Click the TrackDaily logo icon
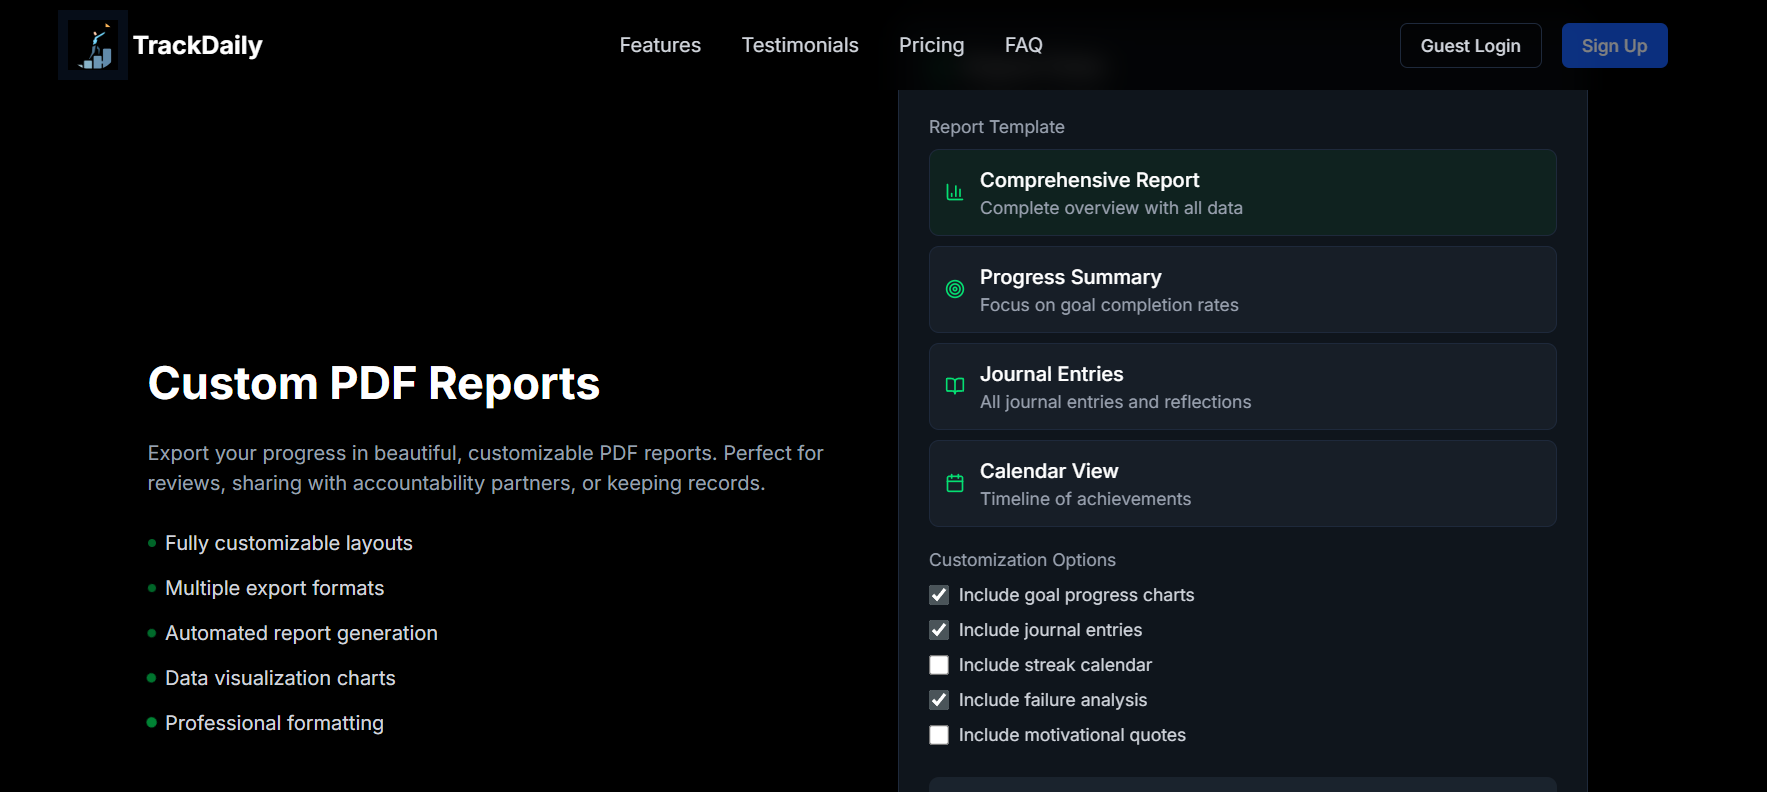Image resolution: width=1767 pixels, height=792 pixels. point(93,45)
